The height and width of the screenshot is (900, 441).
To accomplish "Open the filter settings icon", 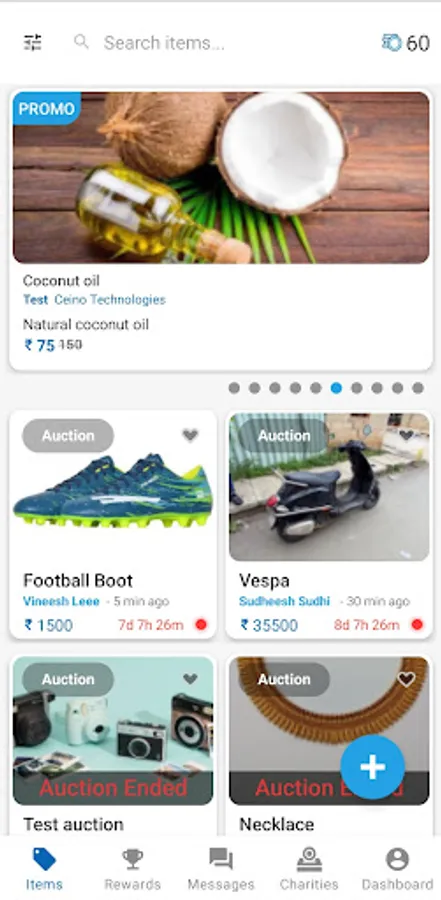I will click(33, 42).
